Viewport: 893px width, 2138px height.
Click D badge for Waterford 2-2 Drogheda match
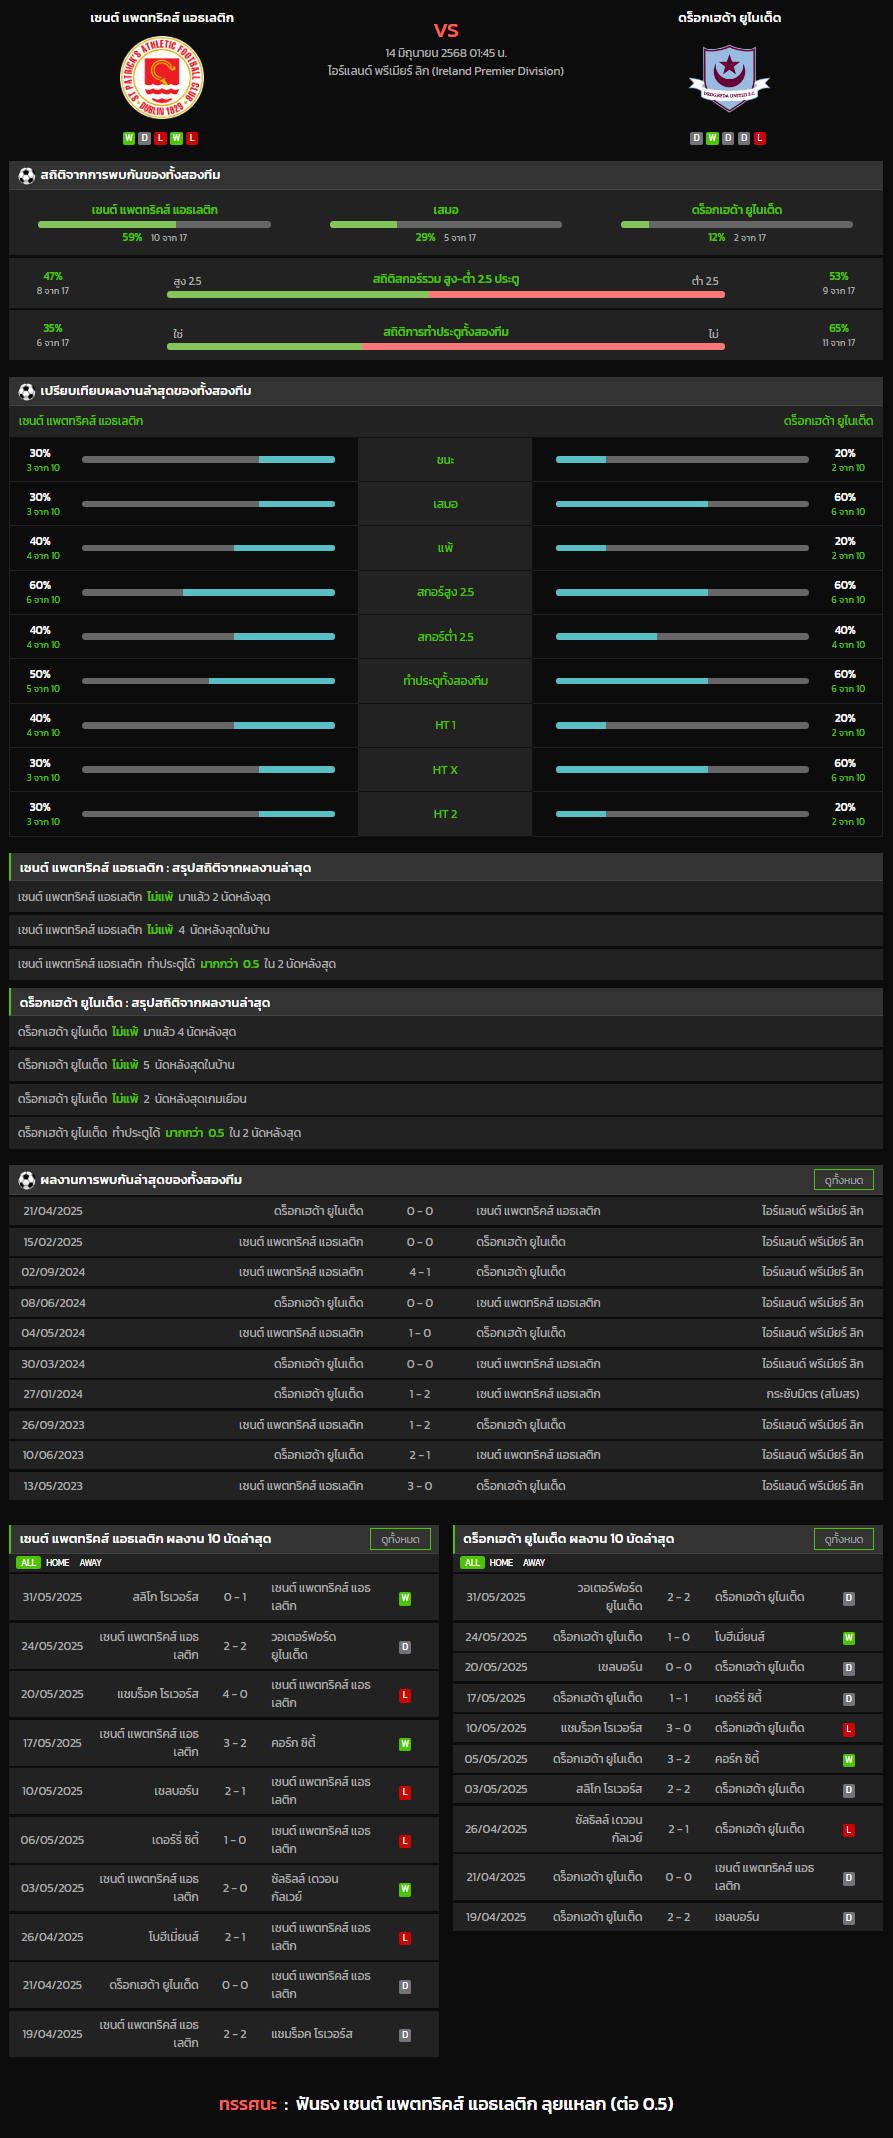849,1598
